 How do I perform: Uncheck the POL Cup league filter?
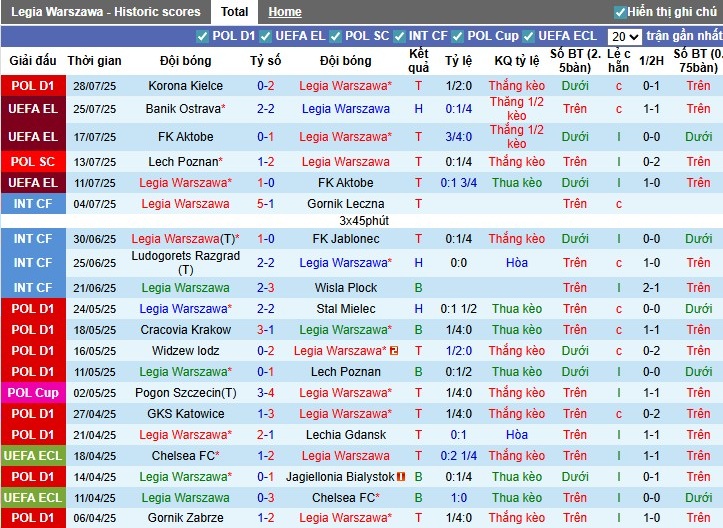coord(457,36)
